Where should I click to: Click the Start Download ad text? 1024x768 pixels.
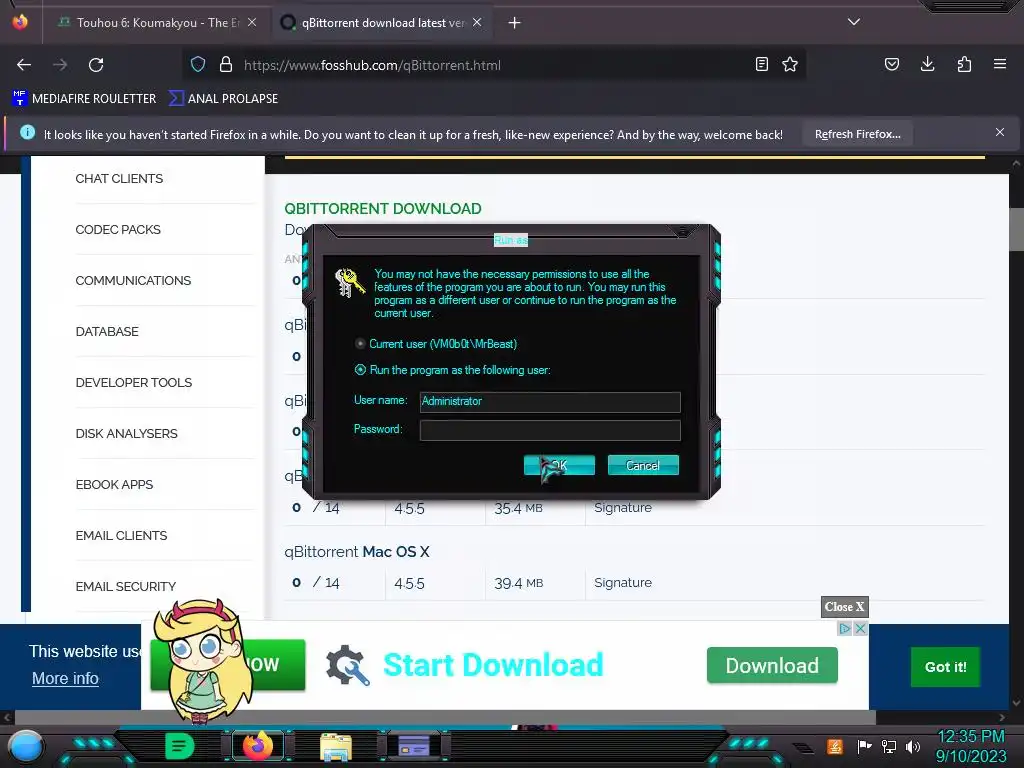click(x=493, y=665)
